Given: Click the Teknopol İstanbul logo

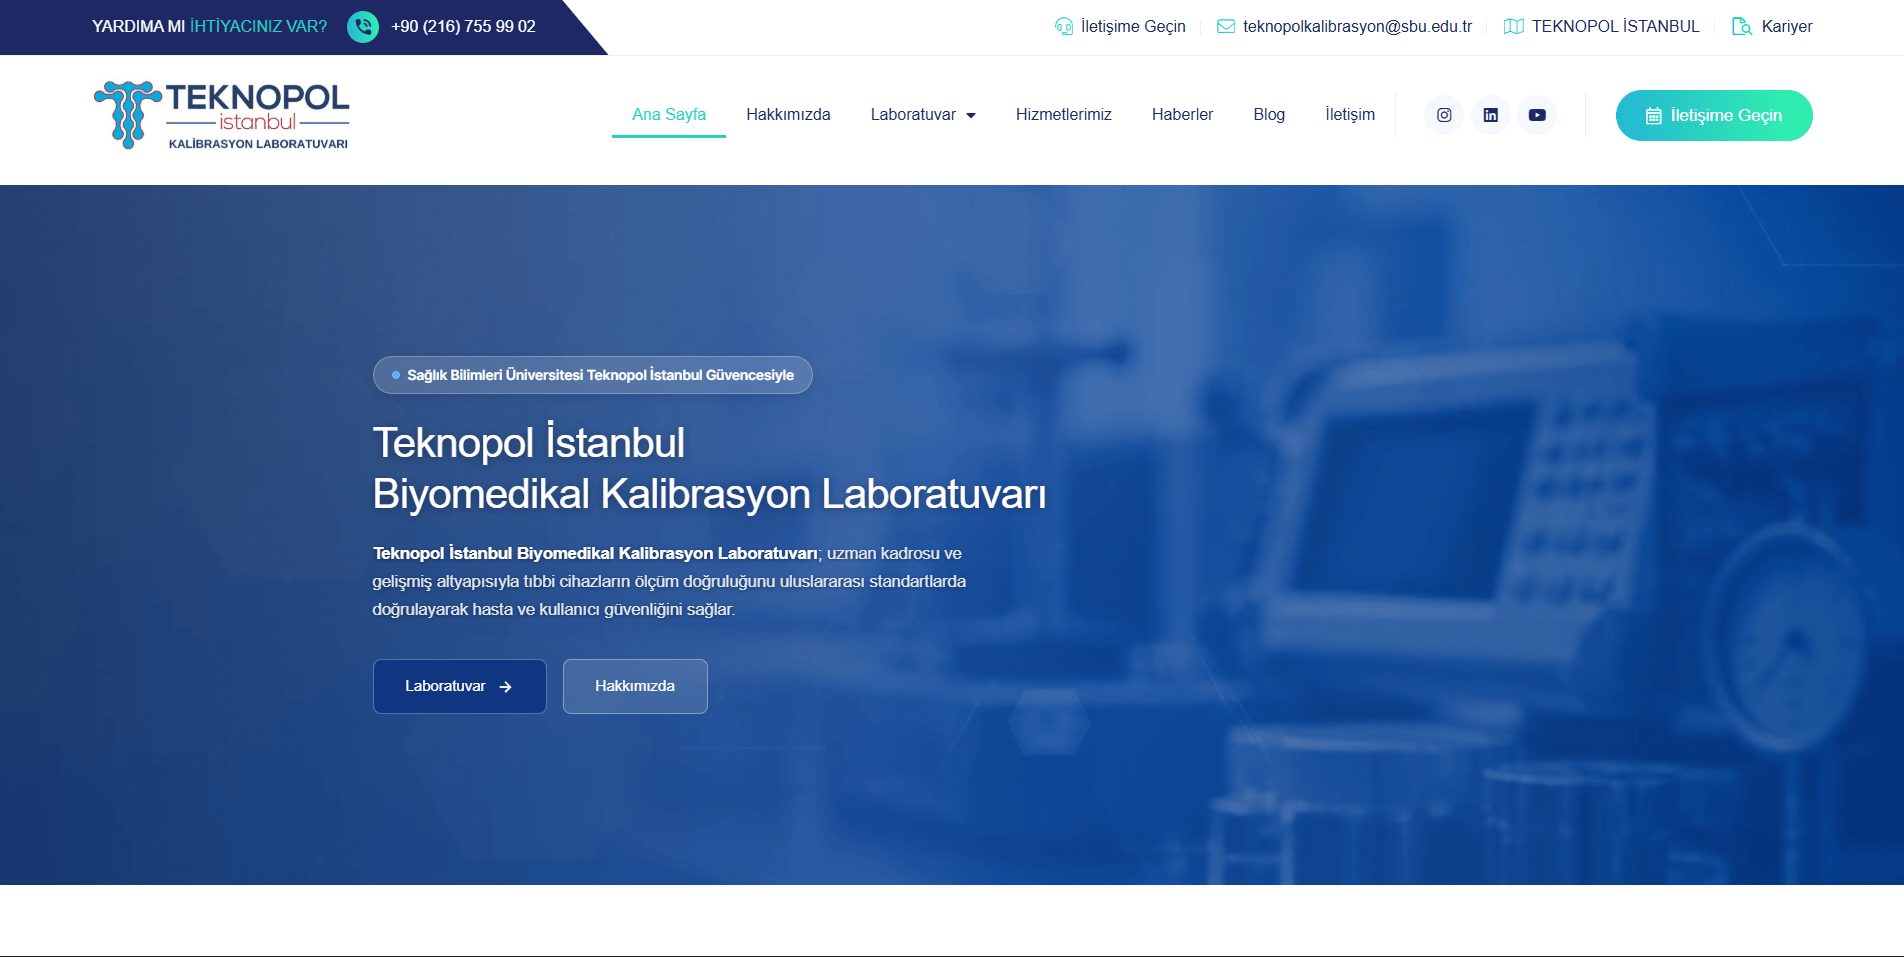Looking at the screenshot, I should [221, 115].
